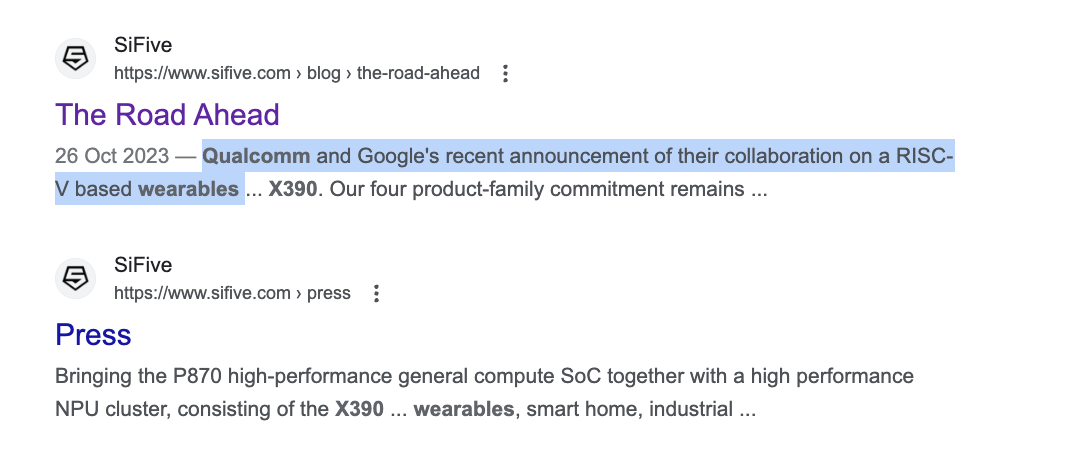The width and height of the screenshot is (1072, 460).
Task: Click the SiFive favicon beside The Road Ahead result
Action: click(x=76, y=59)
